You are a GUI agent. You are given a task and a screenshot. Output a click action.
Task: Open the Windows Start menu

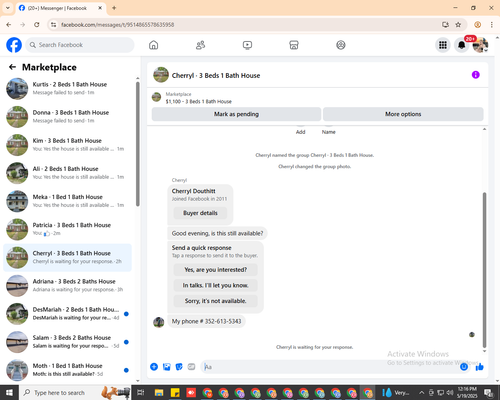point(9,392)
